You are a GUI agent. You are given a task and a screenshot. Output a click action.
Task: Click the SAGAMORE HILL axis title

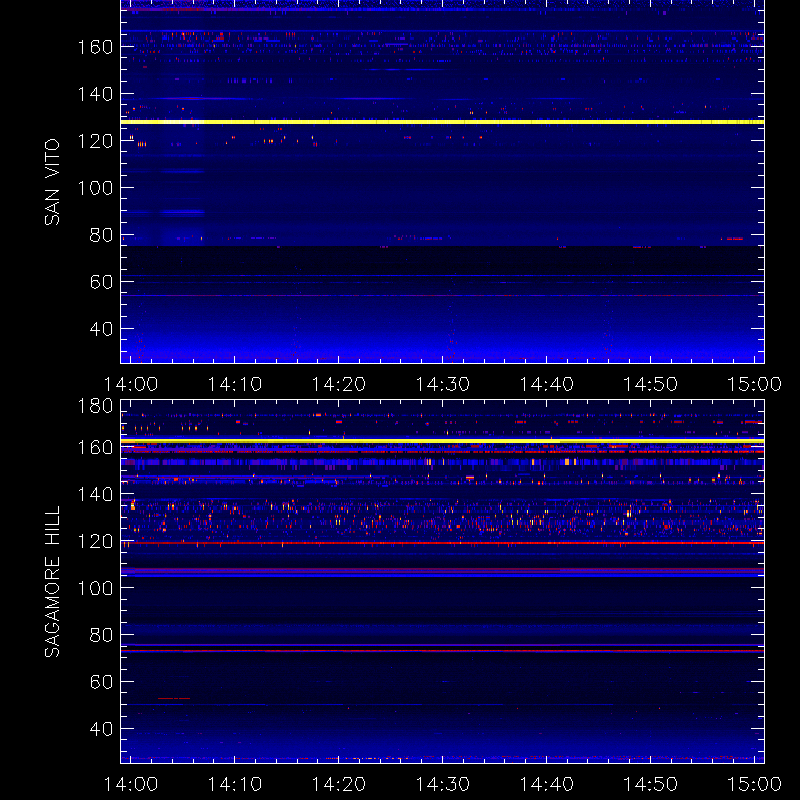52,582
